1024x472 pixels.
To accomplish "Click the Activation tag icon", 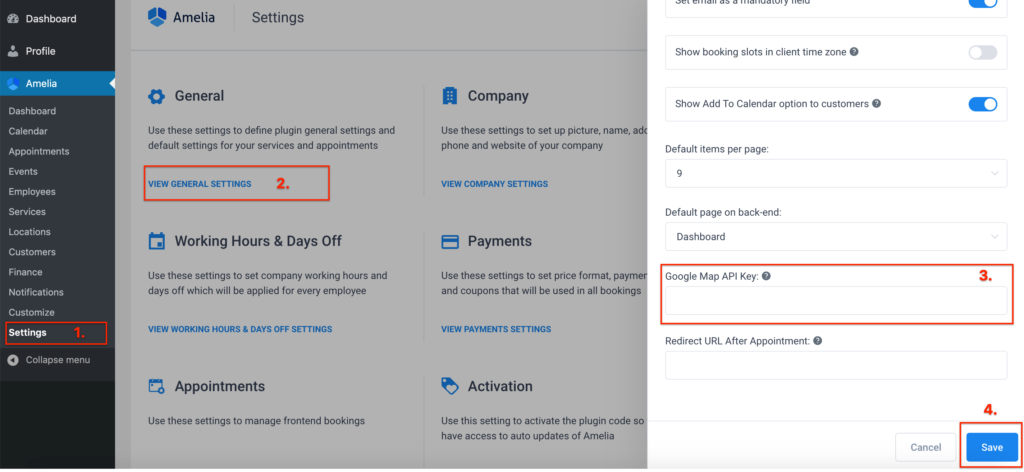I will point(449,386).
